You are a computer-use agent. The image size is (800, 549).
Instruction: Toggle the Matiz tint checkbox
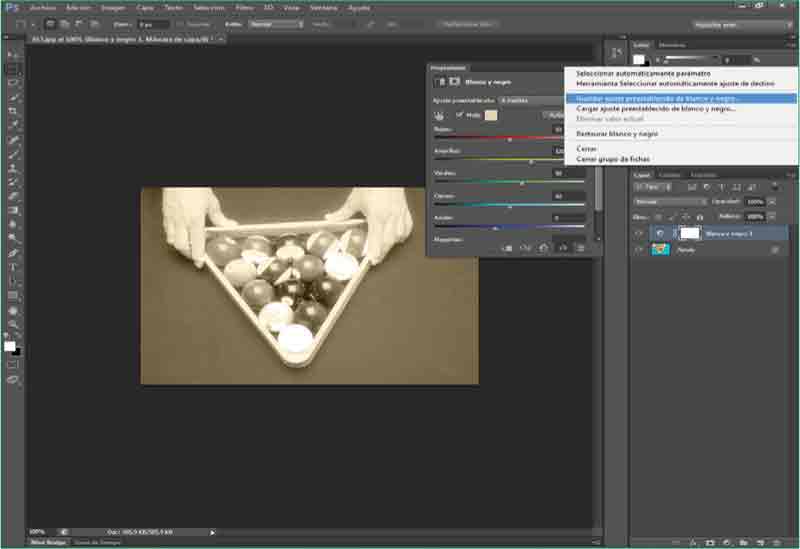[459, 115]
